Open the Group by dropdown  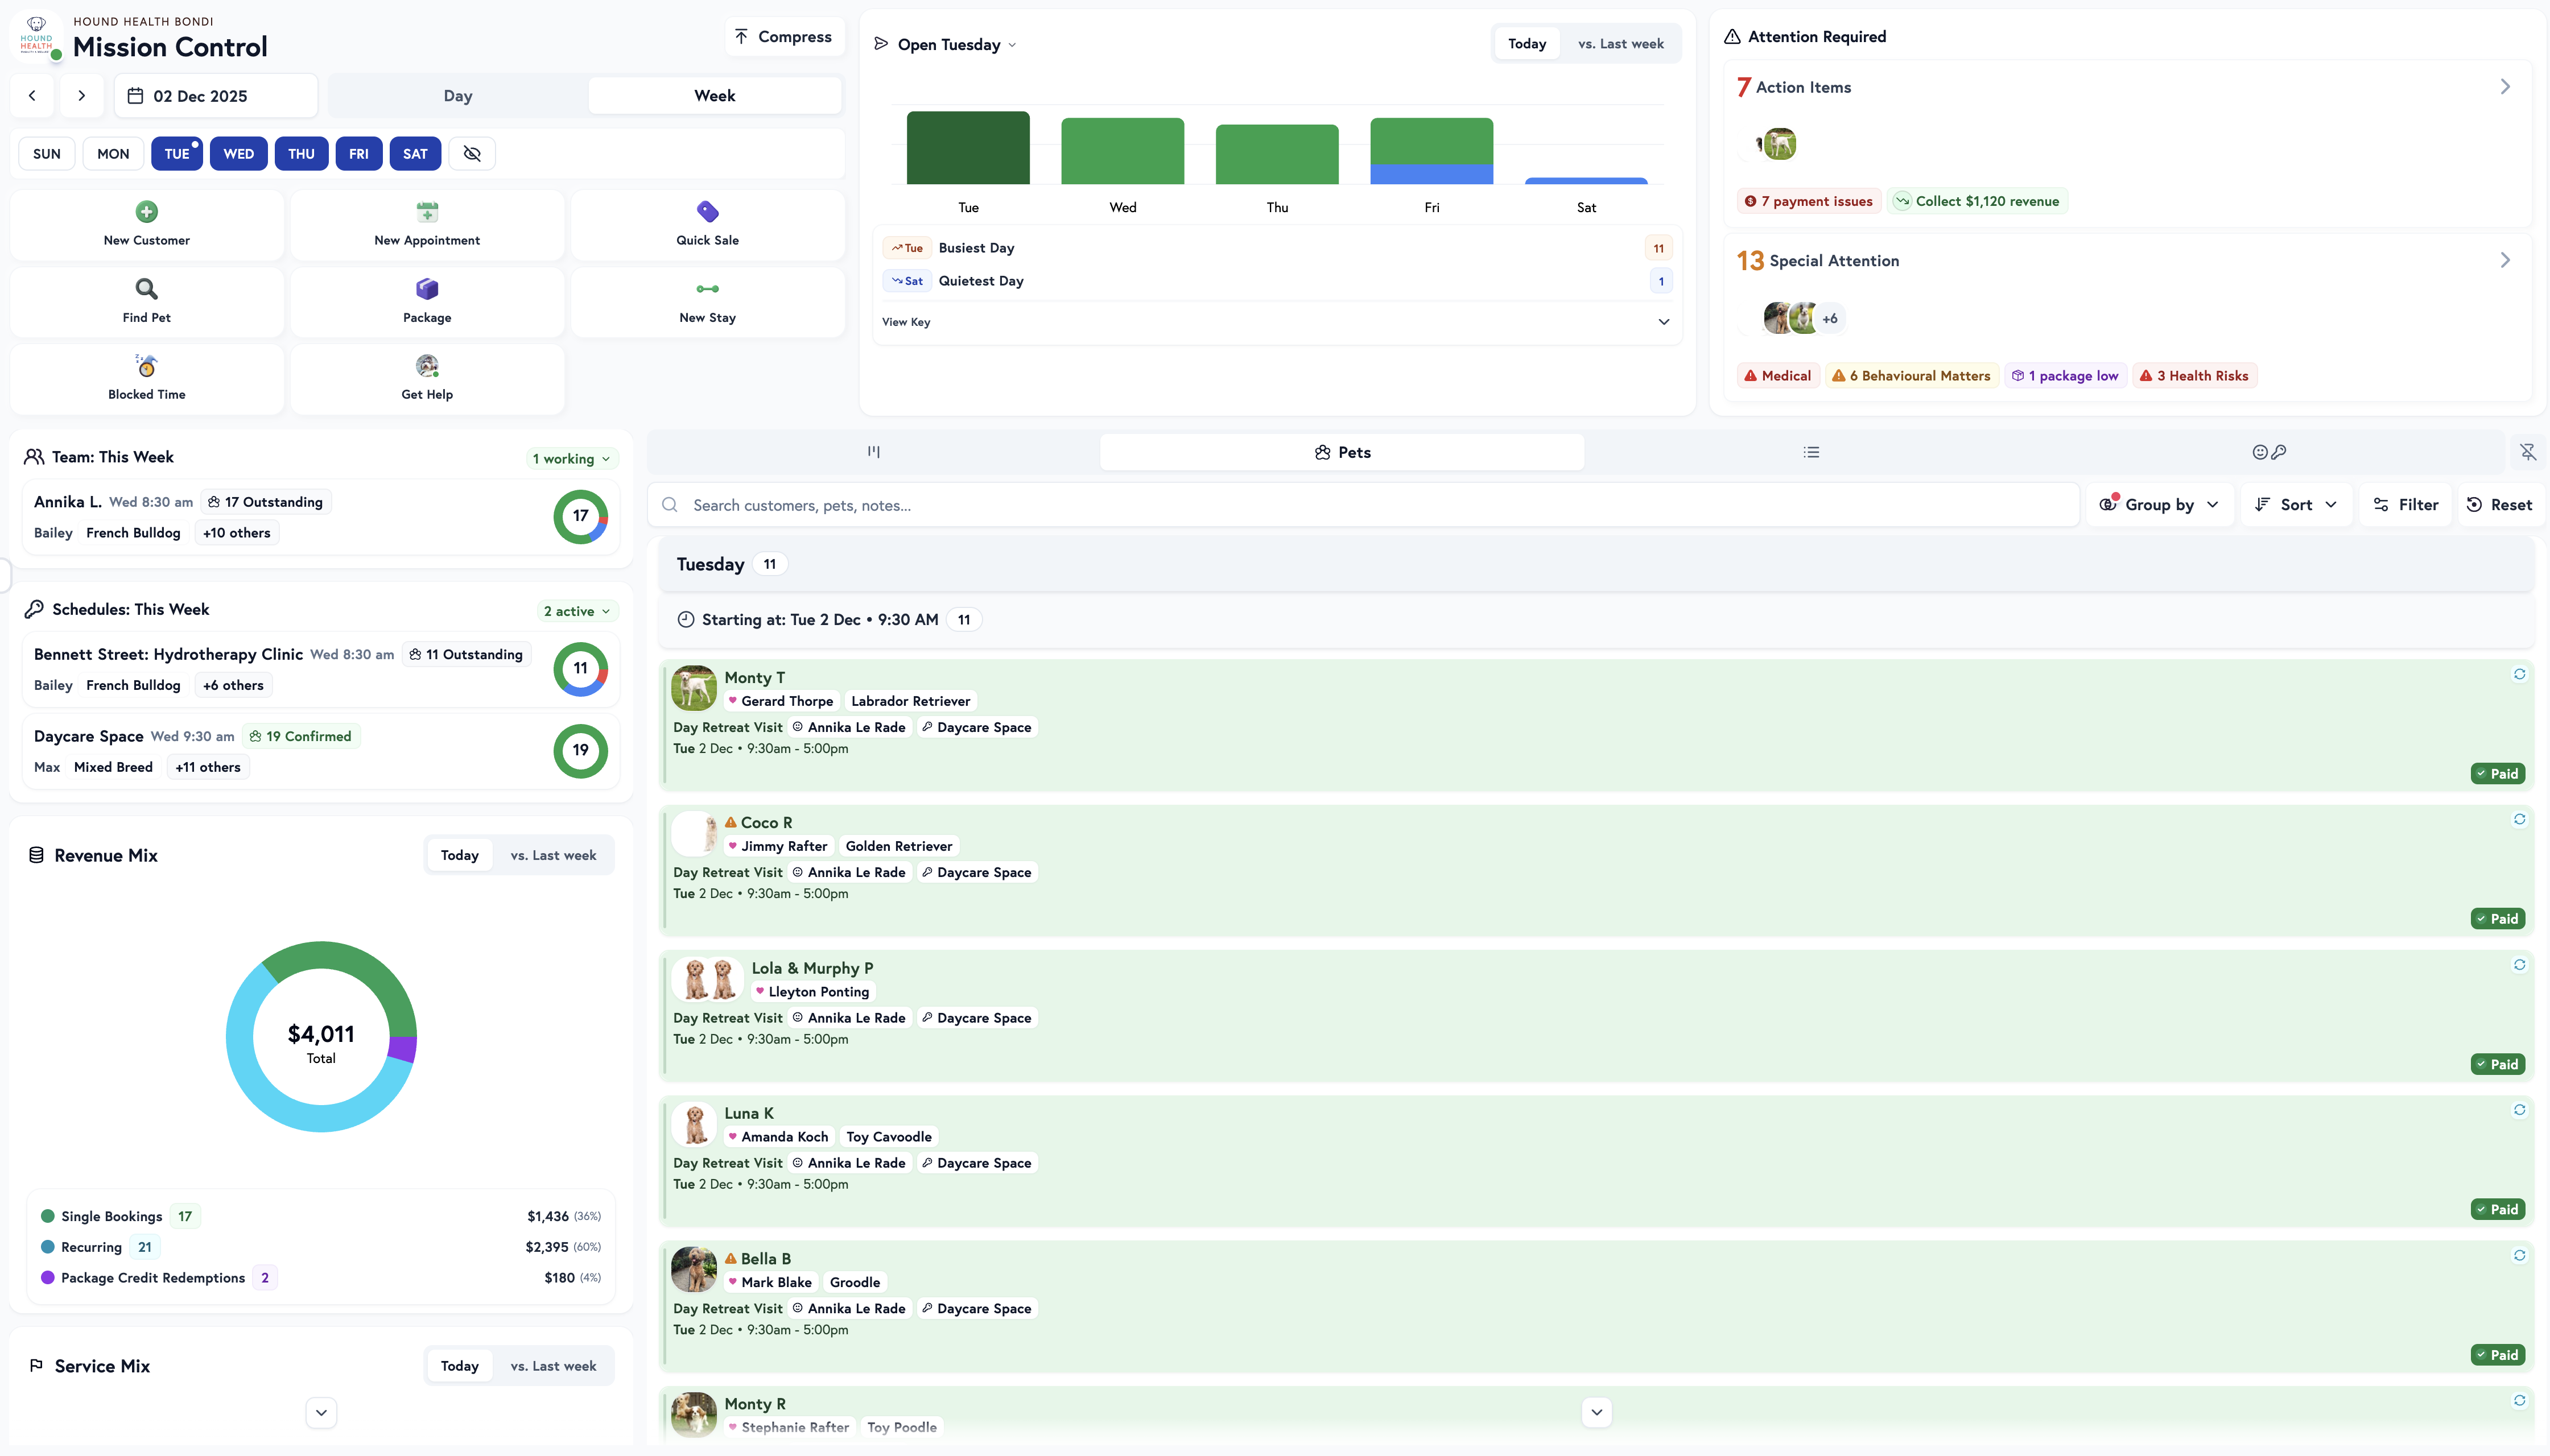[x=2159, y=505]
